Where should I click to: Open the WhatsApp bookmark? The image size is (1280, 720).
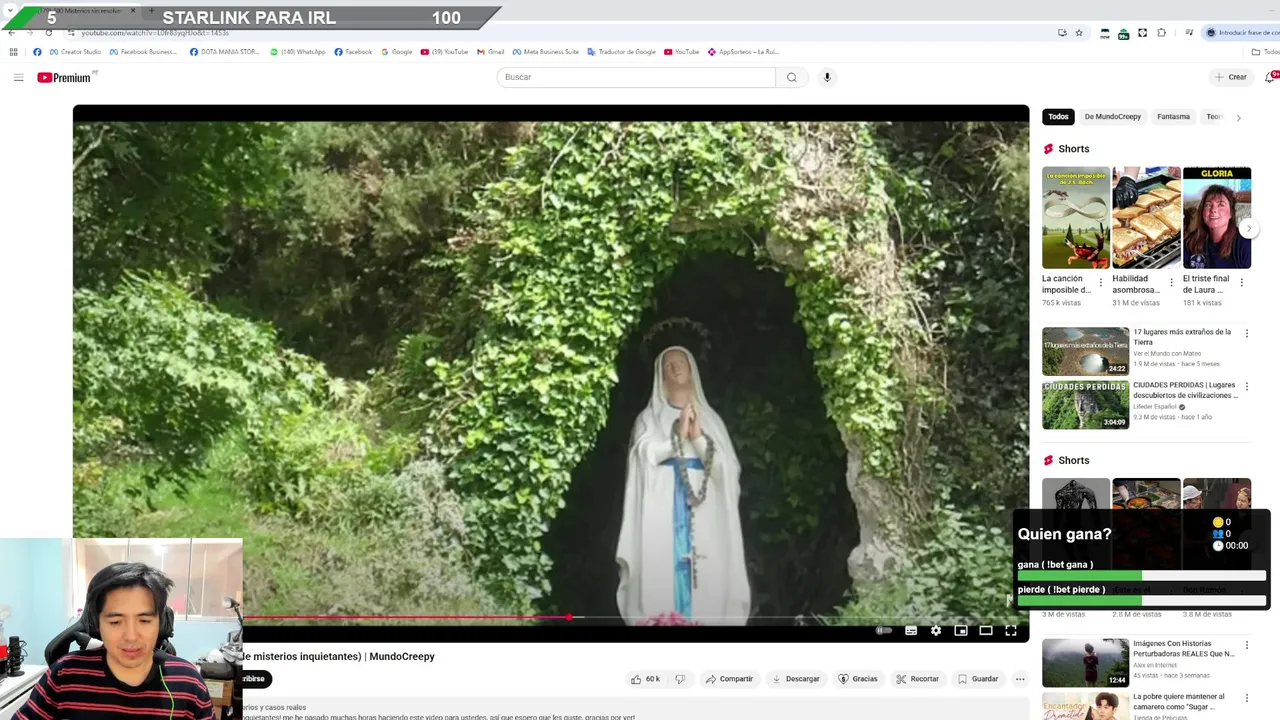tap(298, 52)
